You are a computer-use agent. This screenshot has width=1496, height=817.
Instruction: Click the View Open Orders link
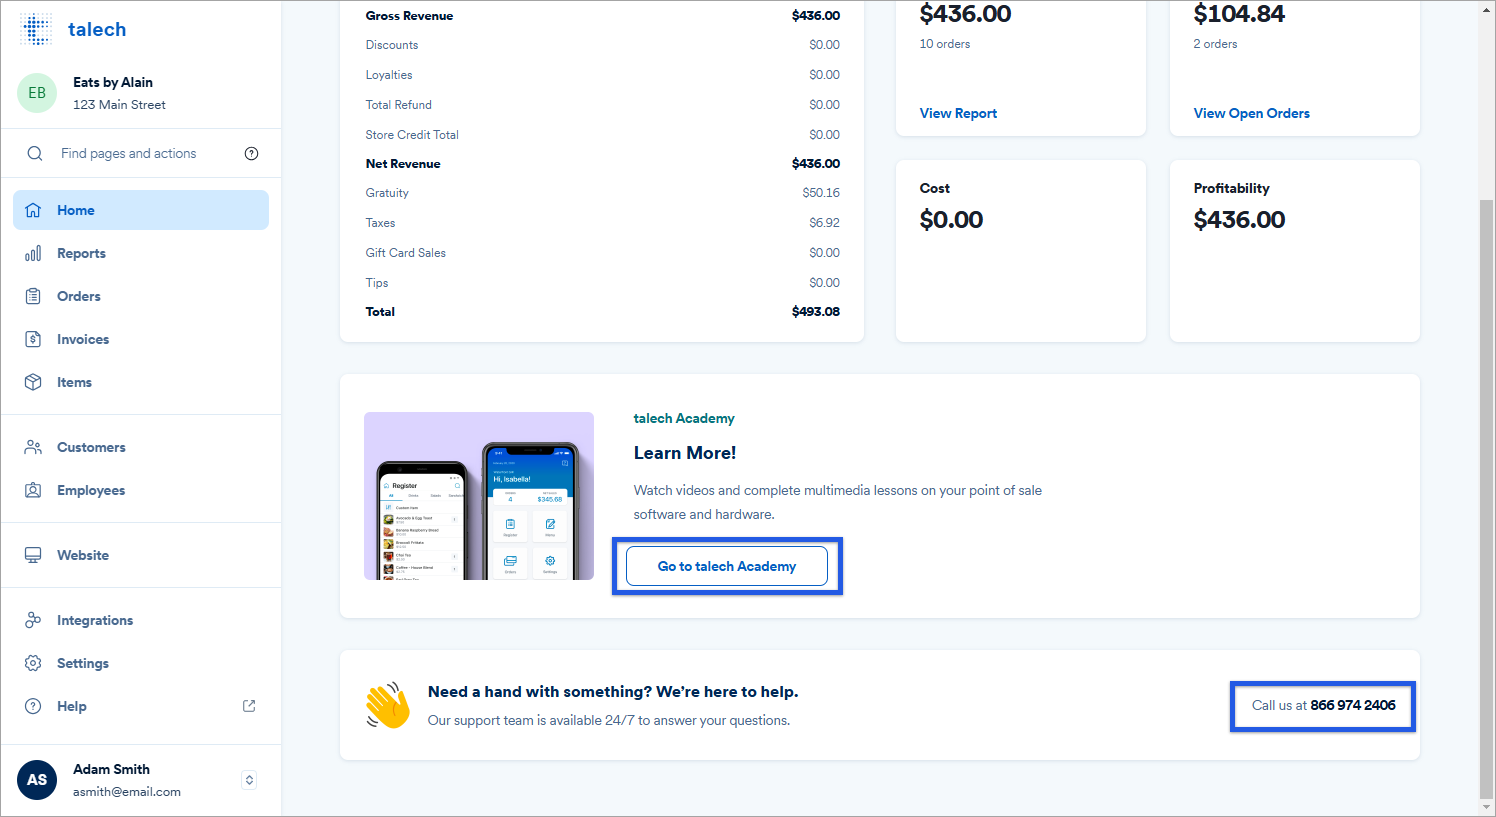tap(1251, 113)
